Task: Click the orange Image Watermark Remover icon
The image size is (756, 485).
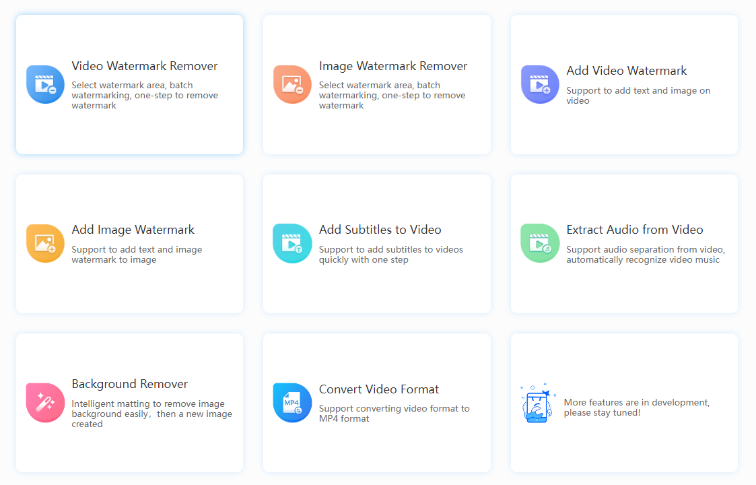Action: coord(292,84)
